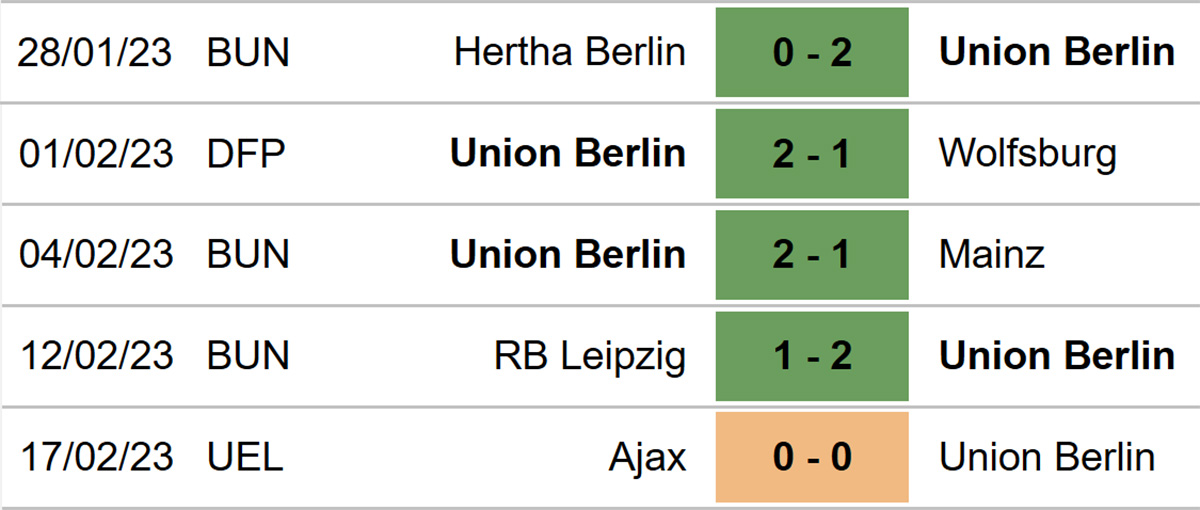Click the 0 - 2 Hertha Berlin score box

[x=812, y=52]
